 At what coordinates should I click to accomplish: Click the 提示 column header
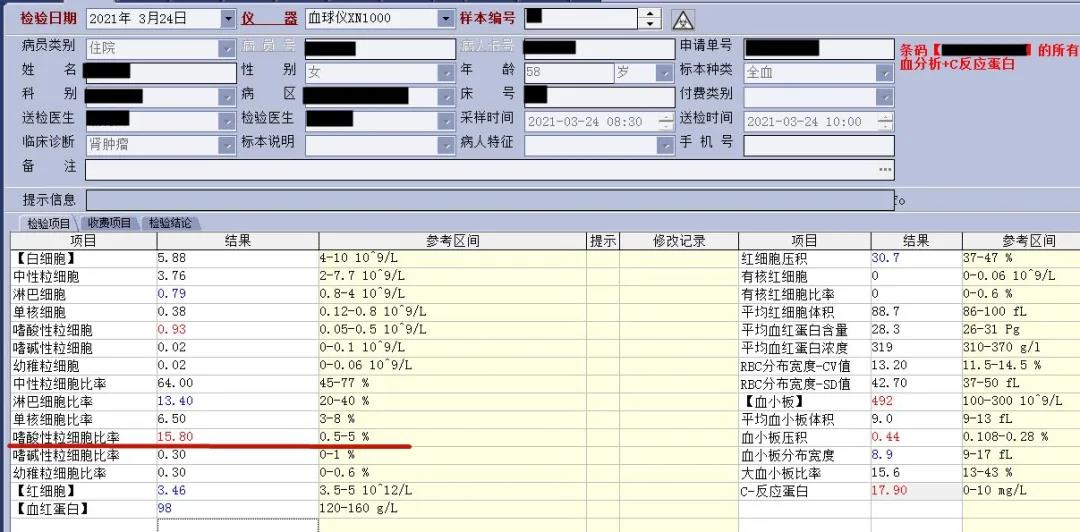click(603, 241)
